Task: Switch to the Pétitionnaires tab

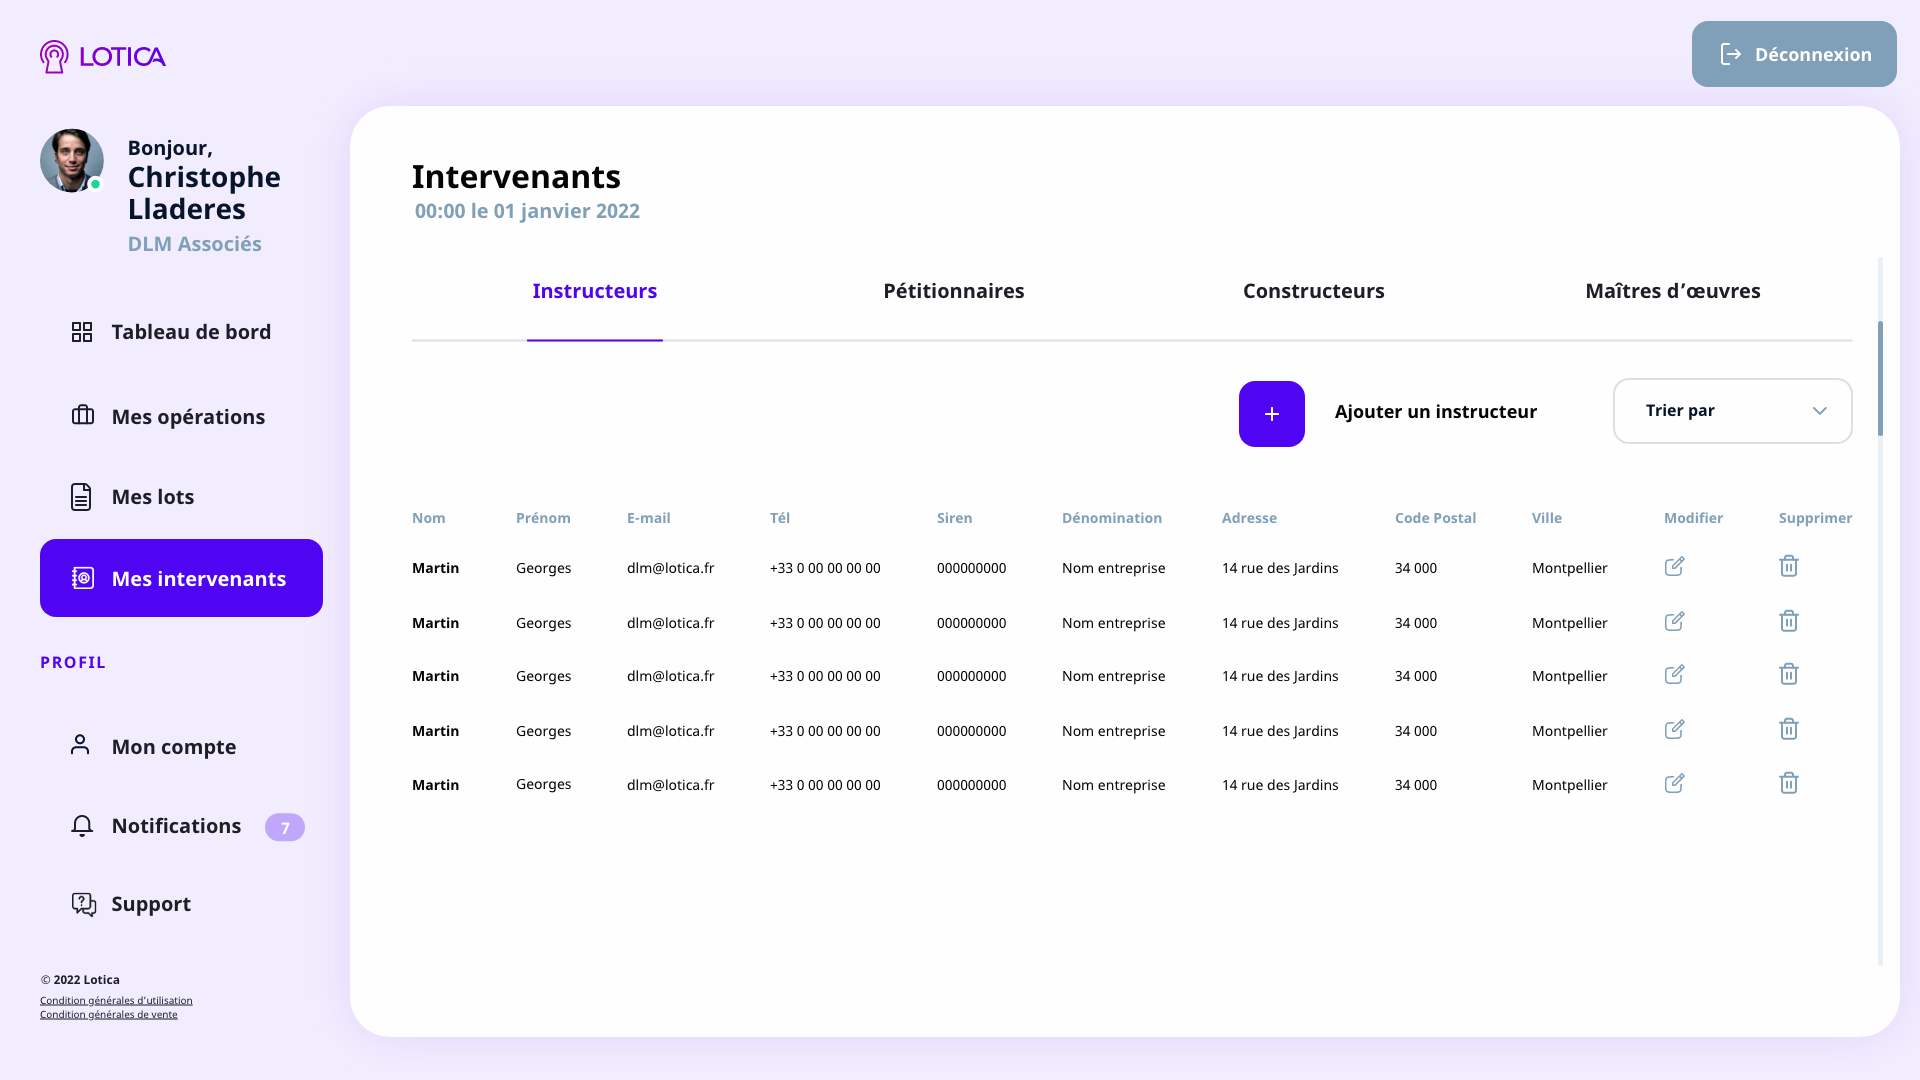Action: pos(953,291)
